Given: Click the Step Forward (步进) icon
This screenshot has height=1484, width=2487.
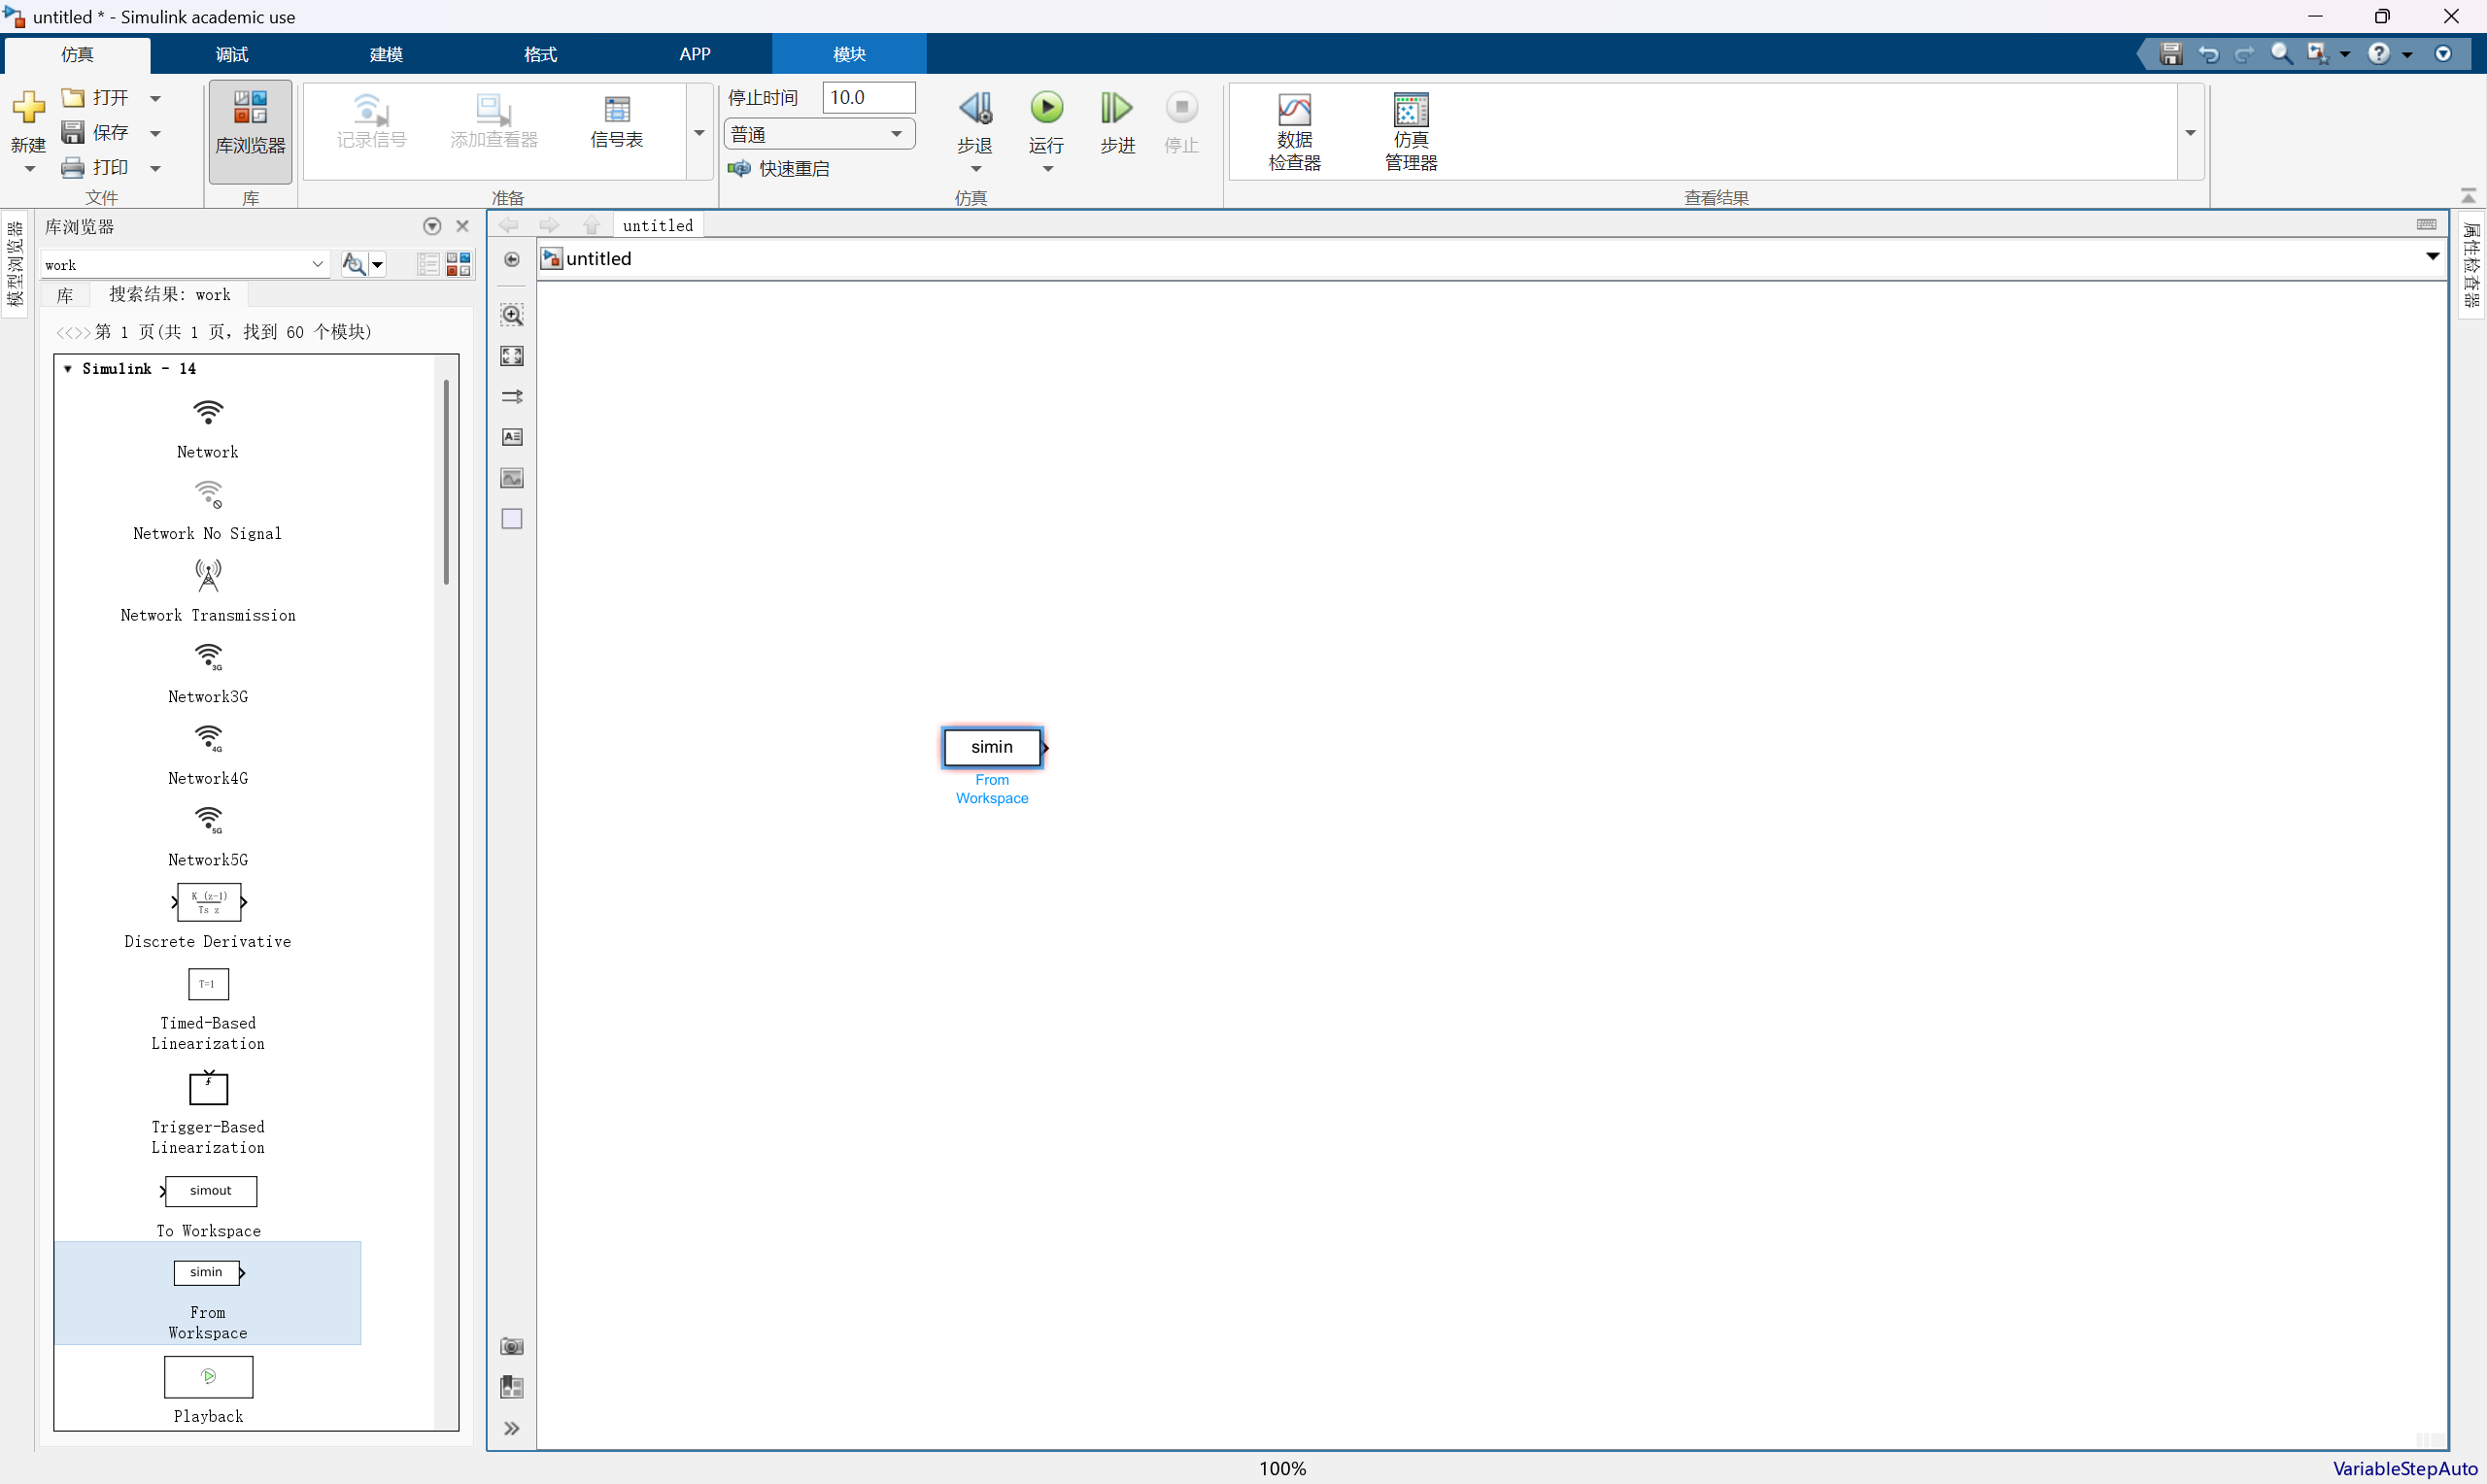Looking at the screenshot, I should tap(1116, 108).
